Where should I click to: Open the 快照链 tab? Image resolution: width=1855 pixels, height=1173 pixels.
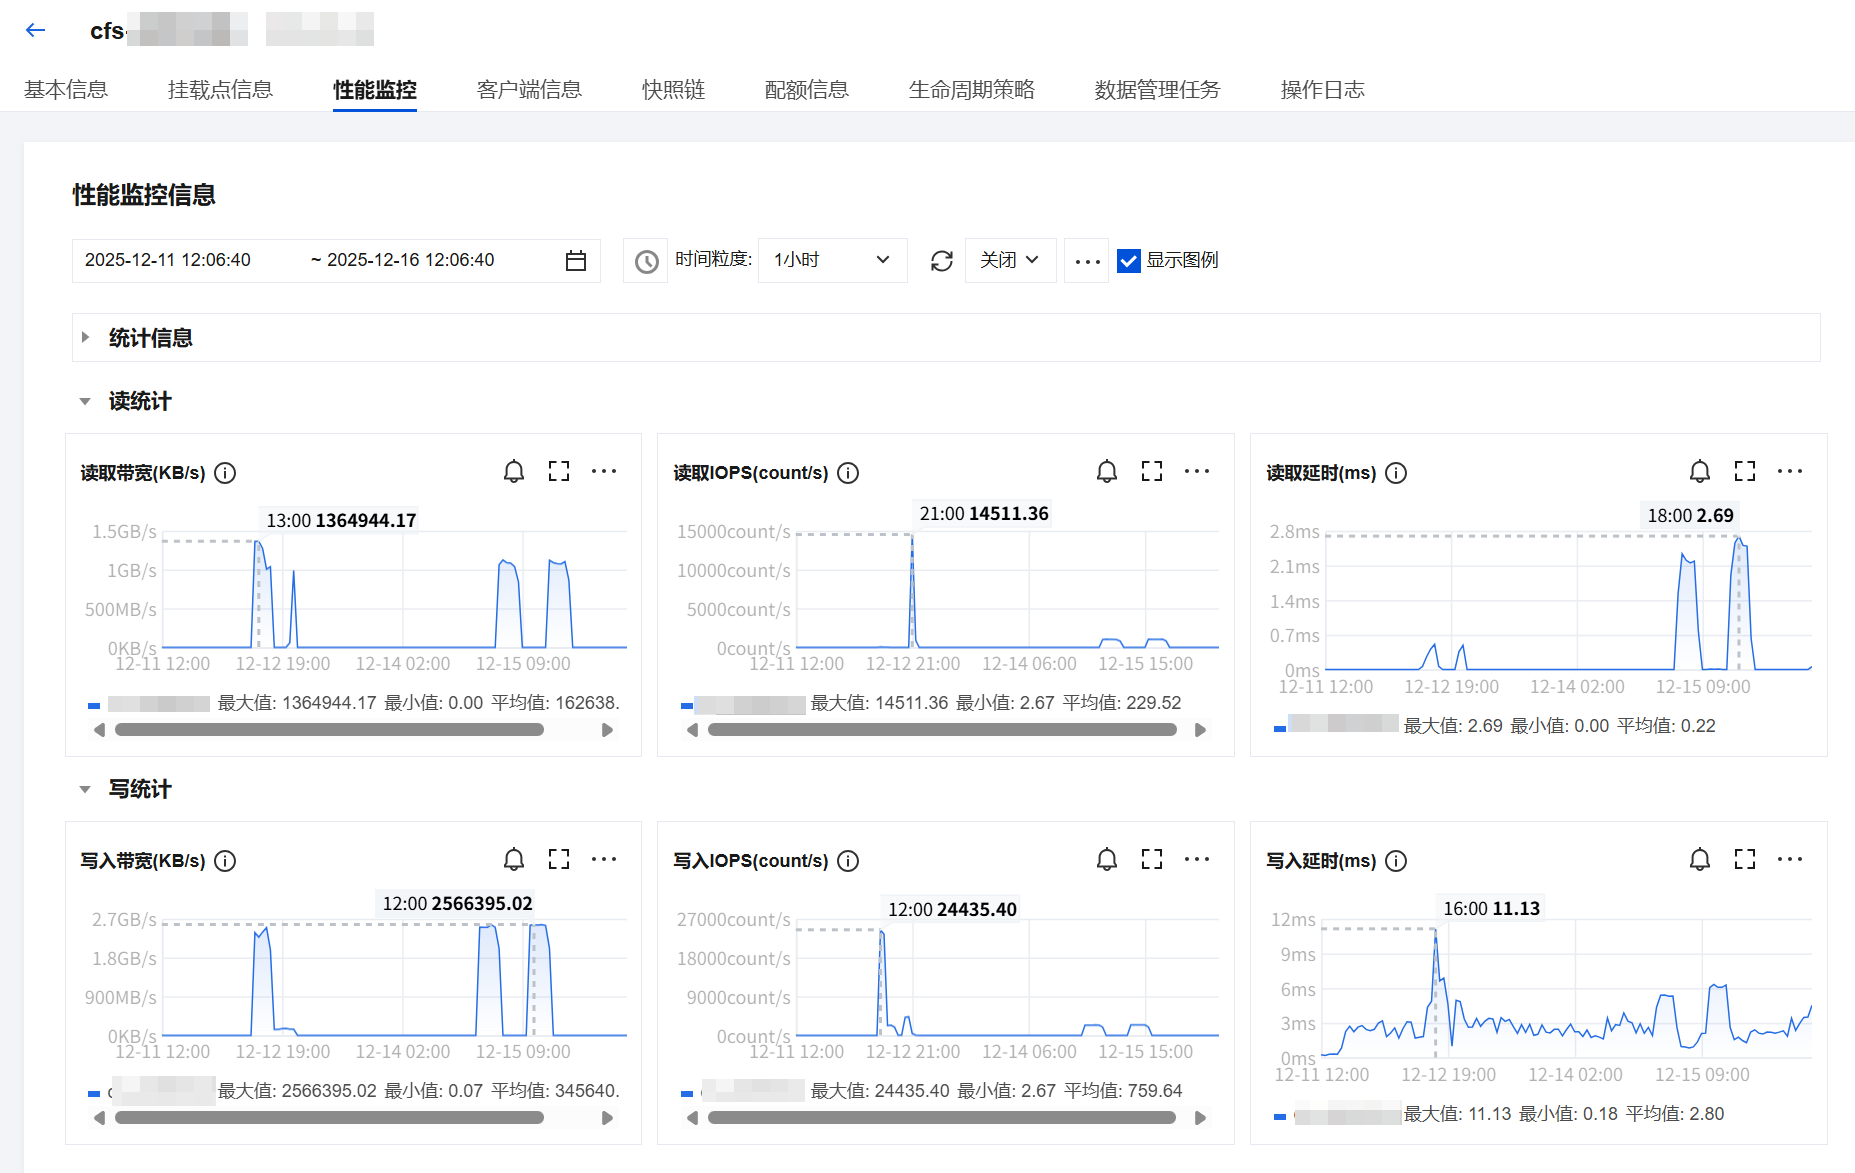click(673, 90)
